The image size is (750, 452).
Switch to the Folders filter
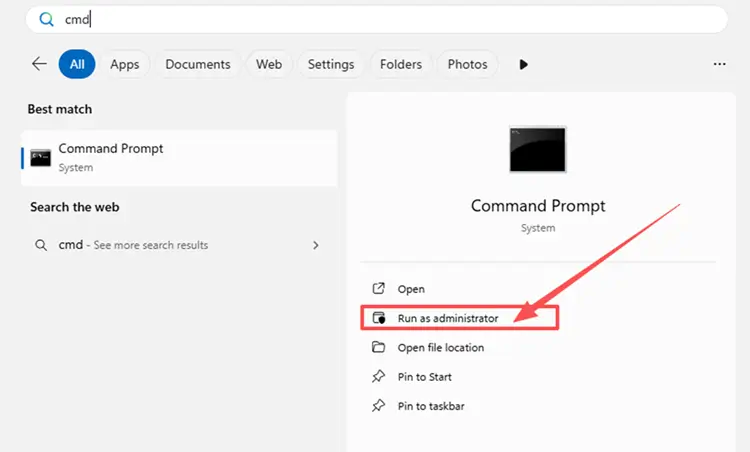tap(401, 64)
